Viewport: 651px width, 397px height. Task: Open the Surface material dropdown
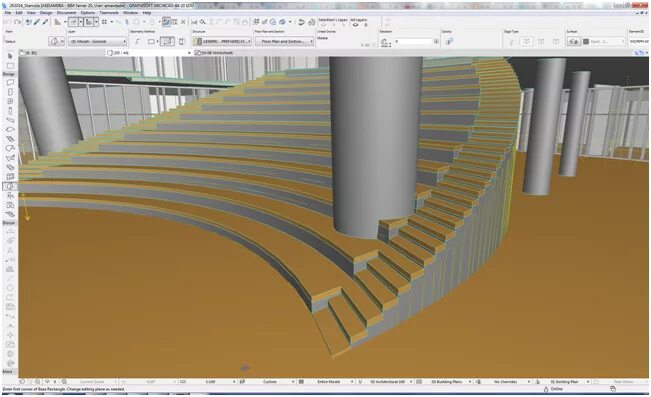(604, 42)
